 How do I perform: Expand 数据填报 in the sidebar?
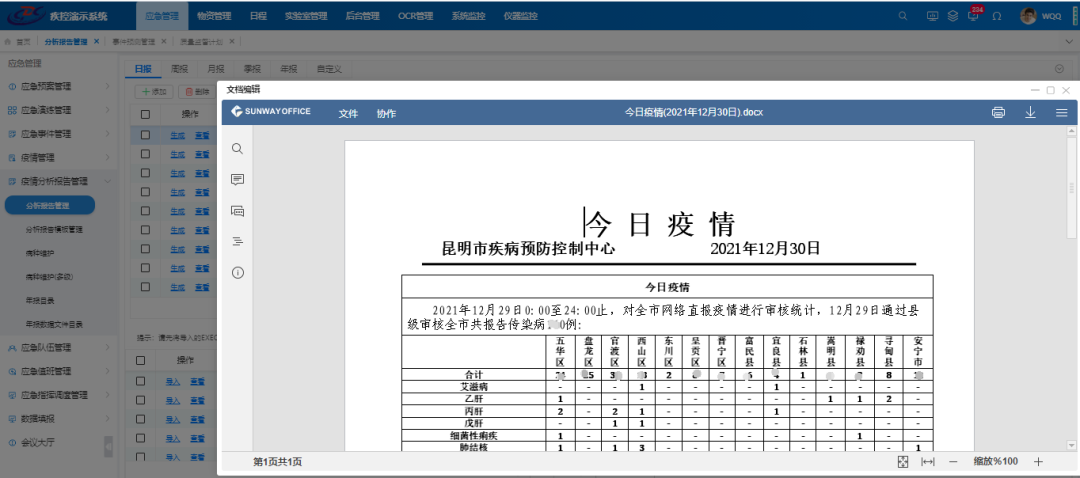[x=59, y=419]
